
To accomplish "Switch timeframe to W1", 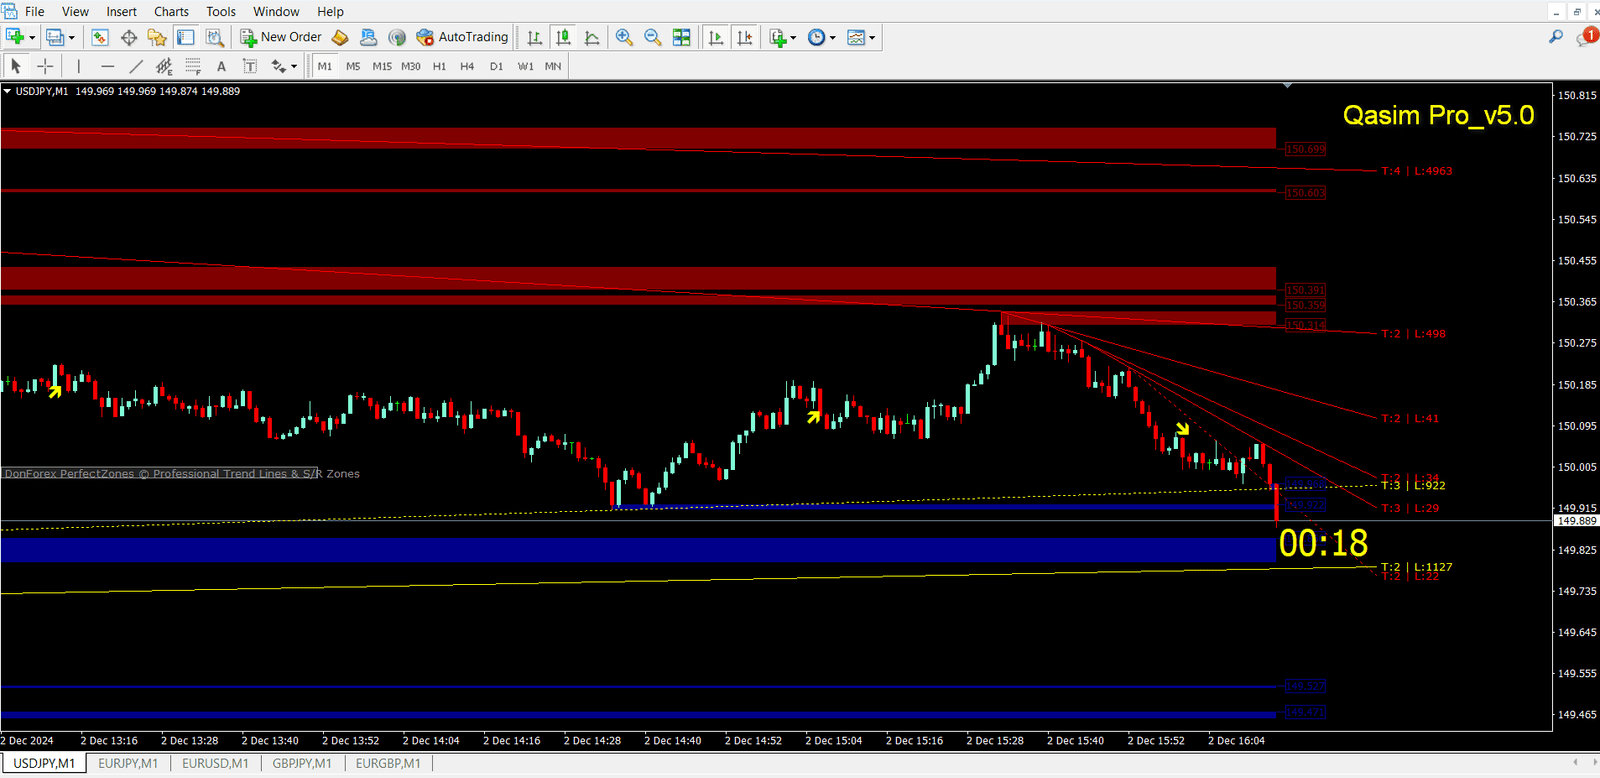I will click(x=525, y=66).
